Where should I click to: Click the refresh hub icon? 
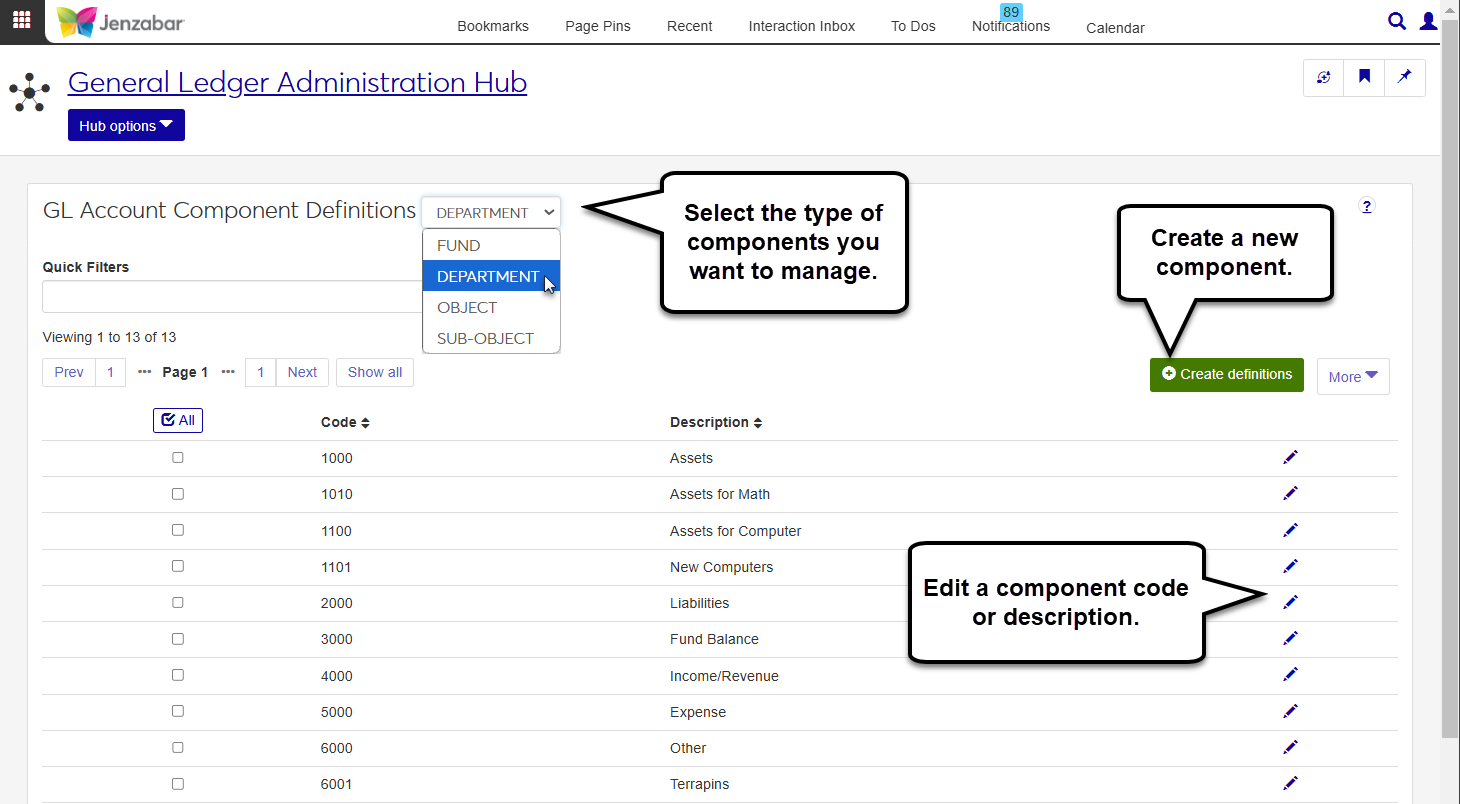point(1324,77)
